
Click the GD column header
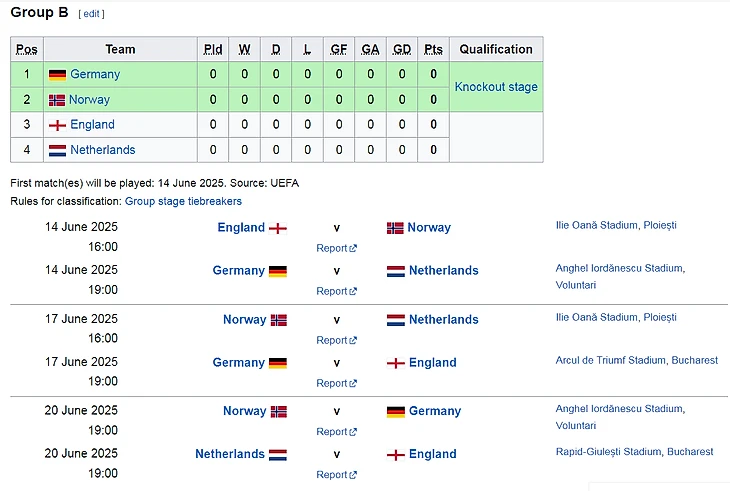pos(402,49)
